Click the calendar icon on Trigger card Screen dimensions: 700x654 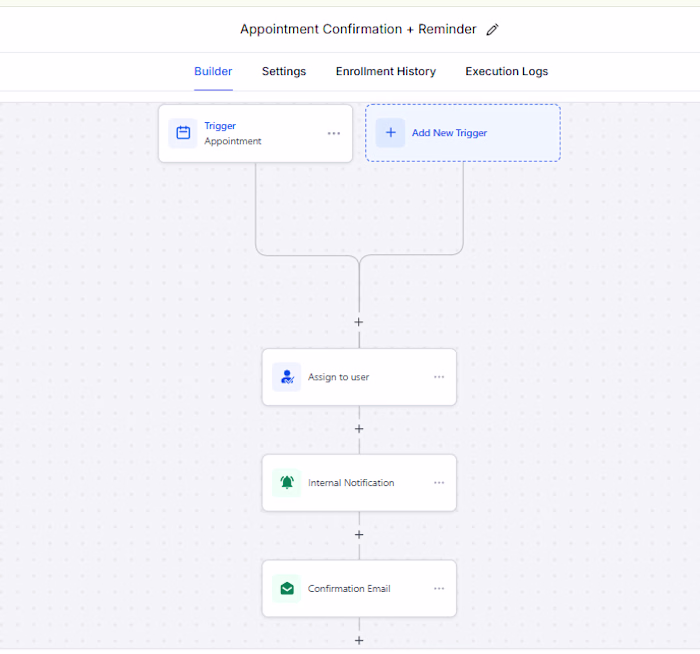pyautogui.click(x=183, y=133)
